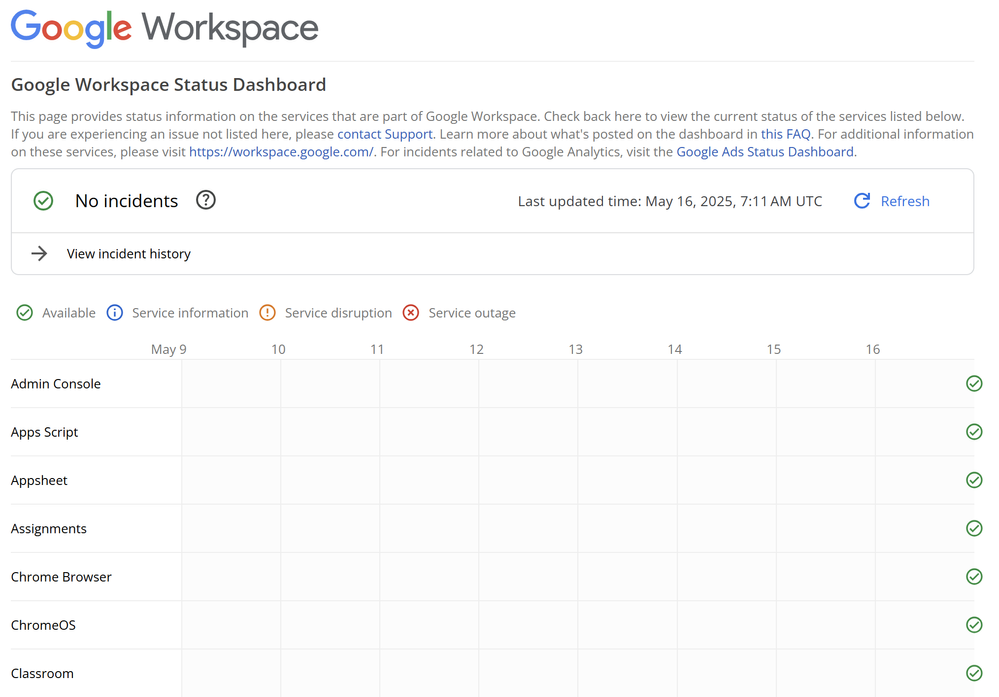The image size is (999, 697).
Task: Open the contact Support link
Action: click(x=385, y=134)
